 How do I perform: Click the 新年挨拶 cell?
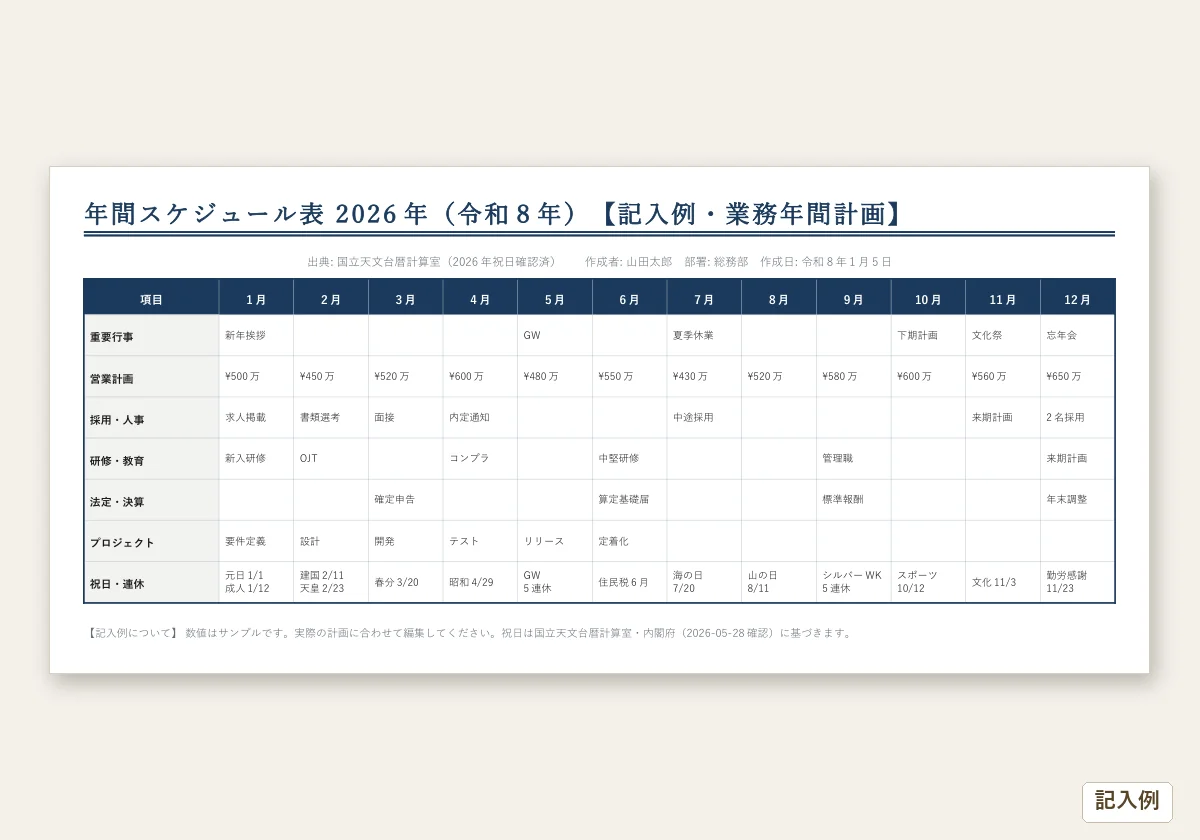pos(256,336)
